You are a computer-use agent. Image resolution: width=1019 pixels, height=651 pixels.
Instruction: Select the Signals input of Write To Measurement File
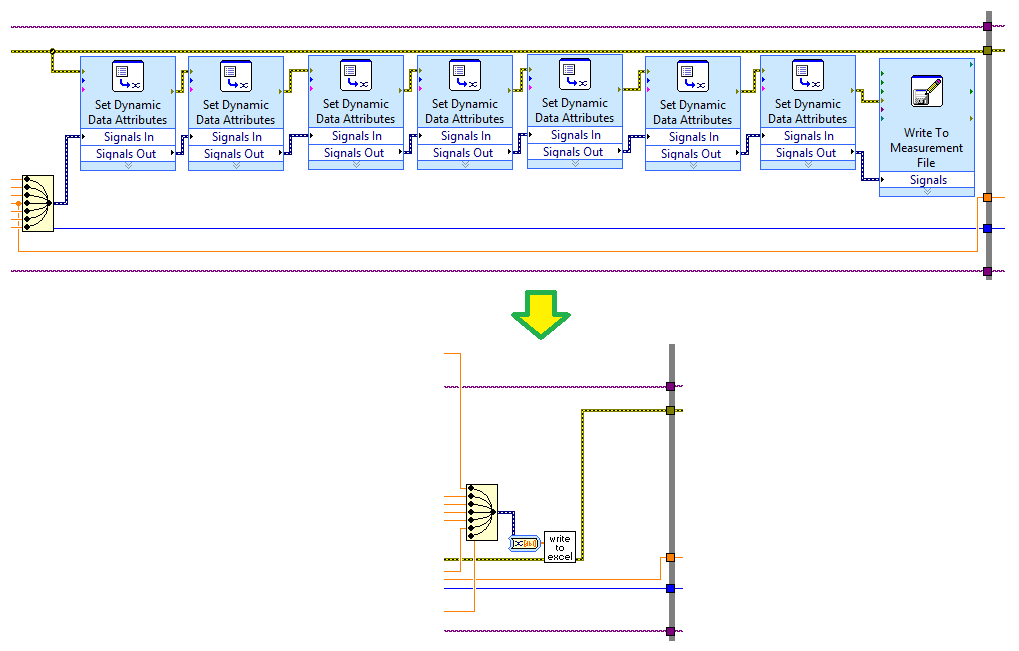tap(926, 179)
